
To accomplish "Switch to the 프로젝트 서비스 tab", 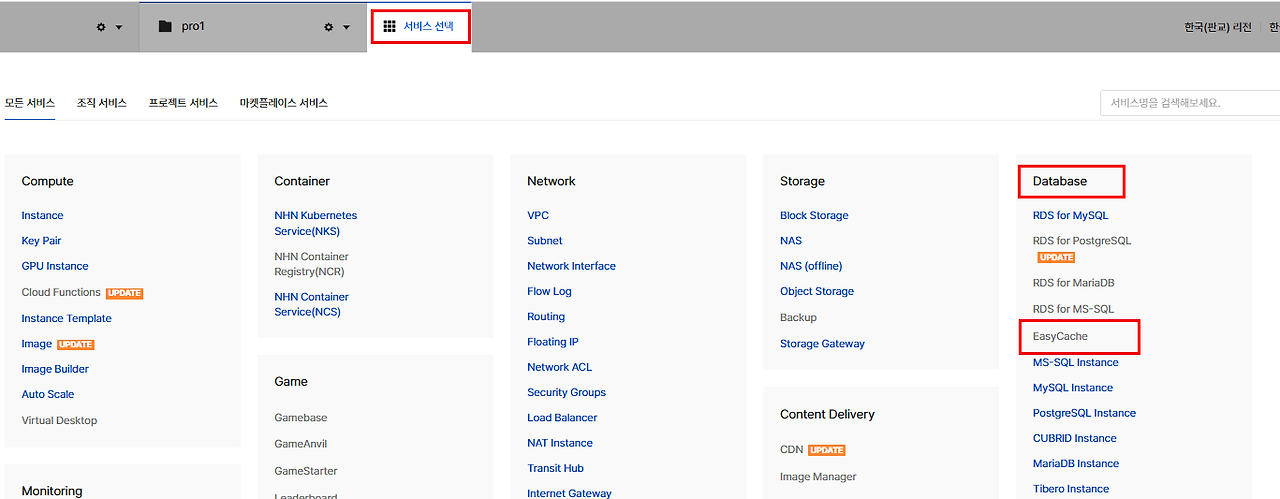I will [x=183, y=103].
